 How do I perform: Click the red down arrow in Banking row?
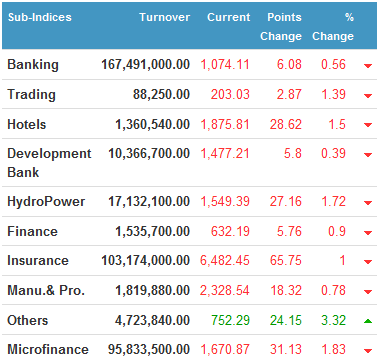368,66
